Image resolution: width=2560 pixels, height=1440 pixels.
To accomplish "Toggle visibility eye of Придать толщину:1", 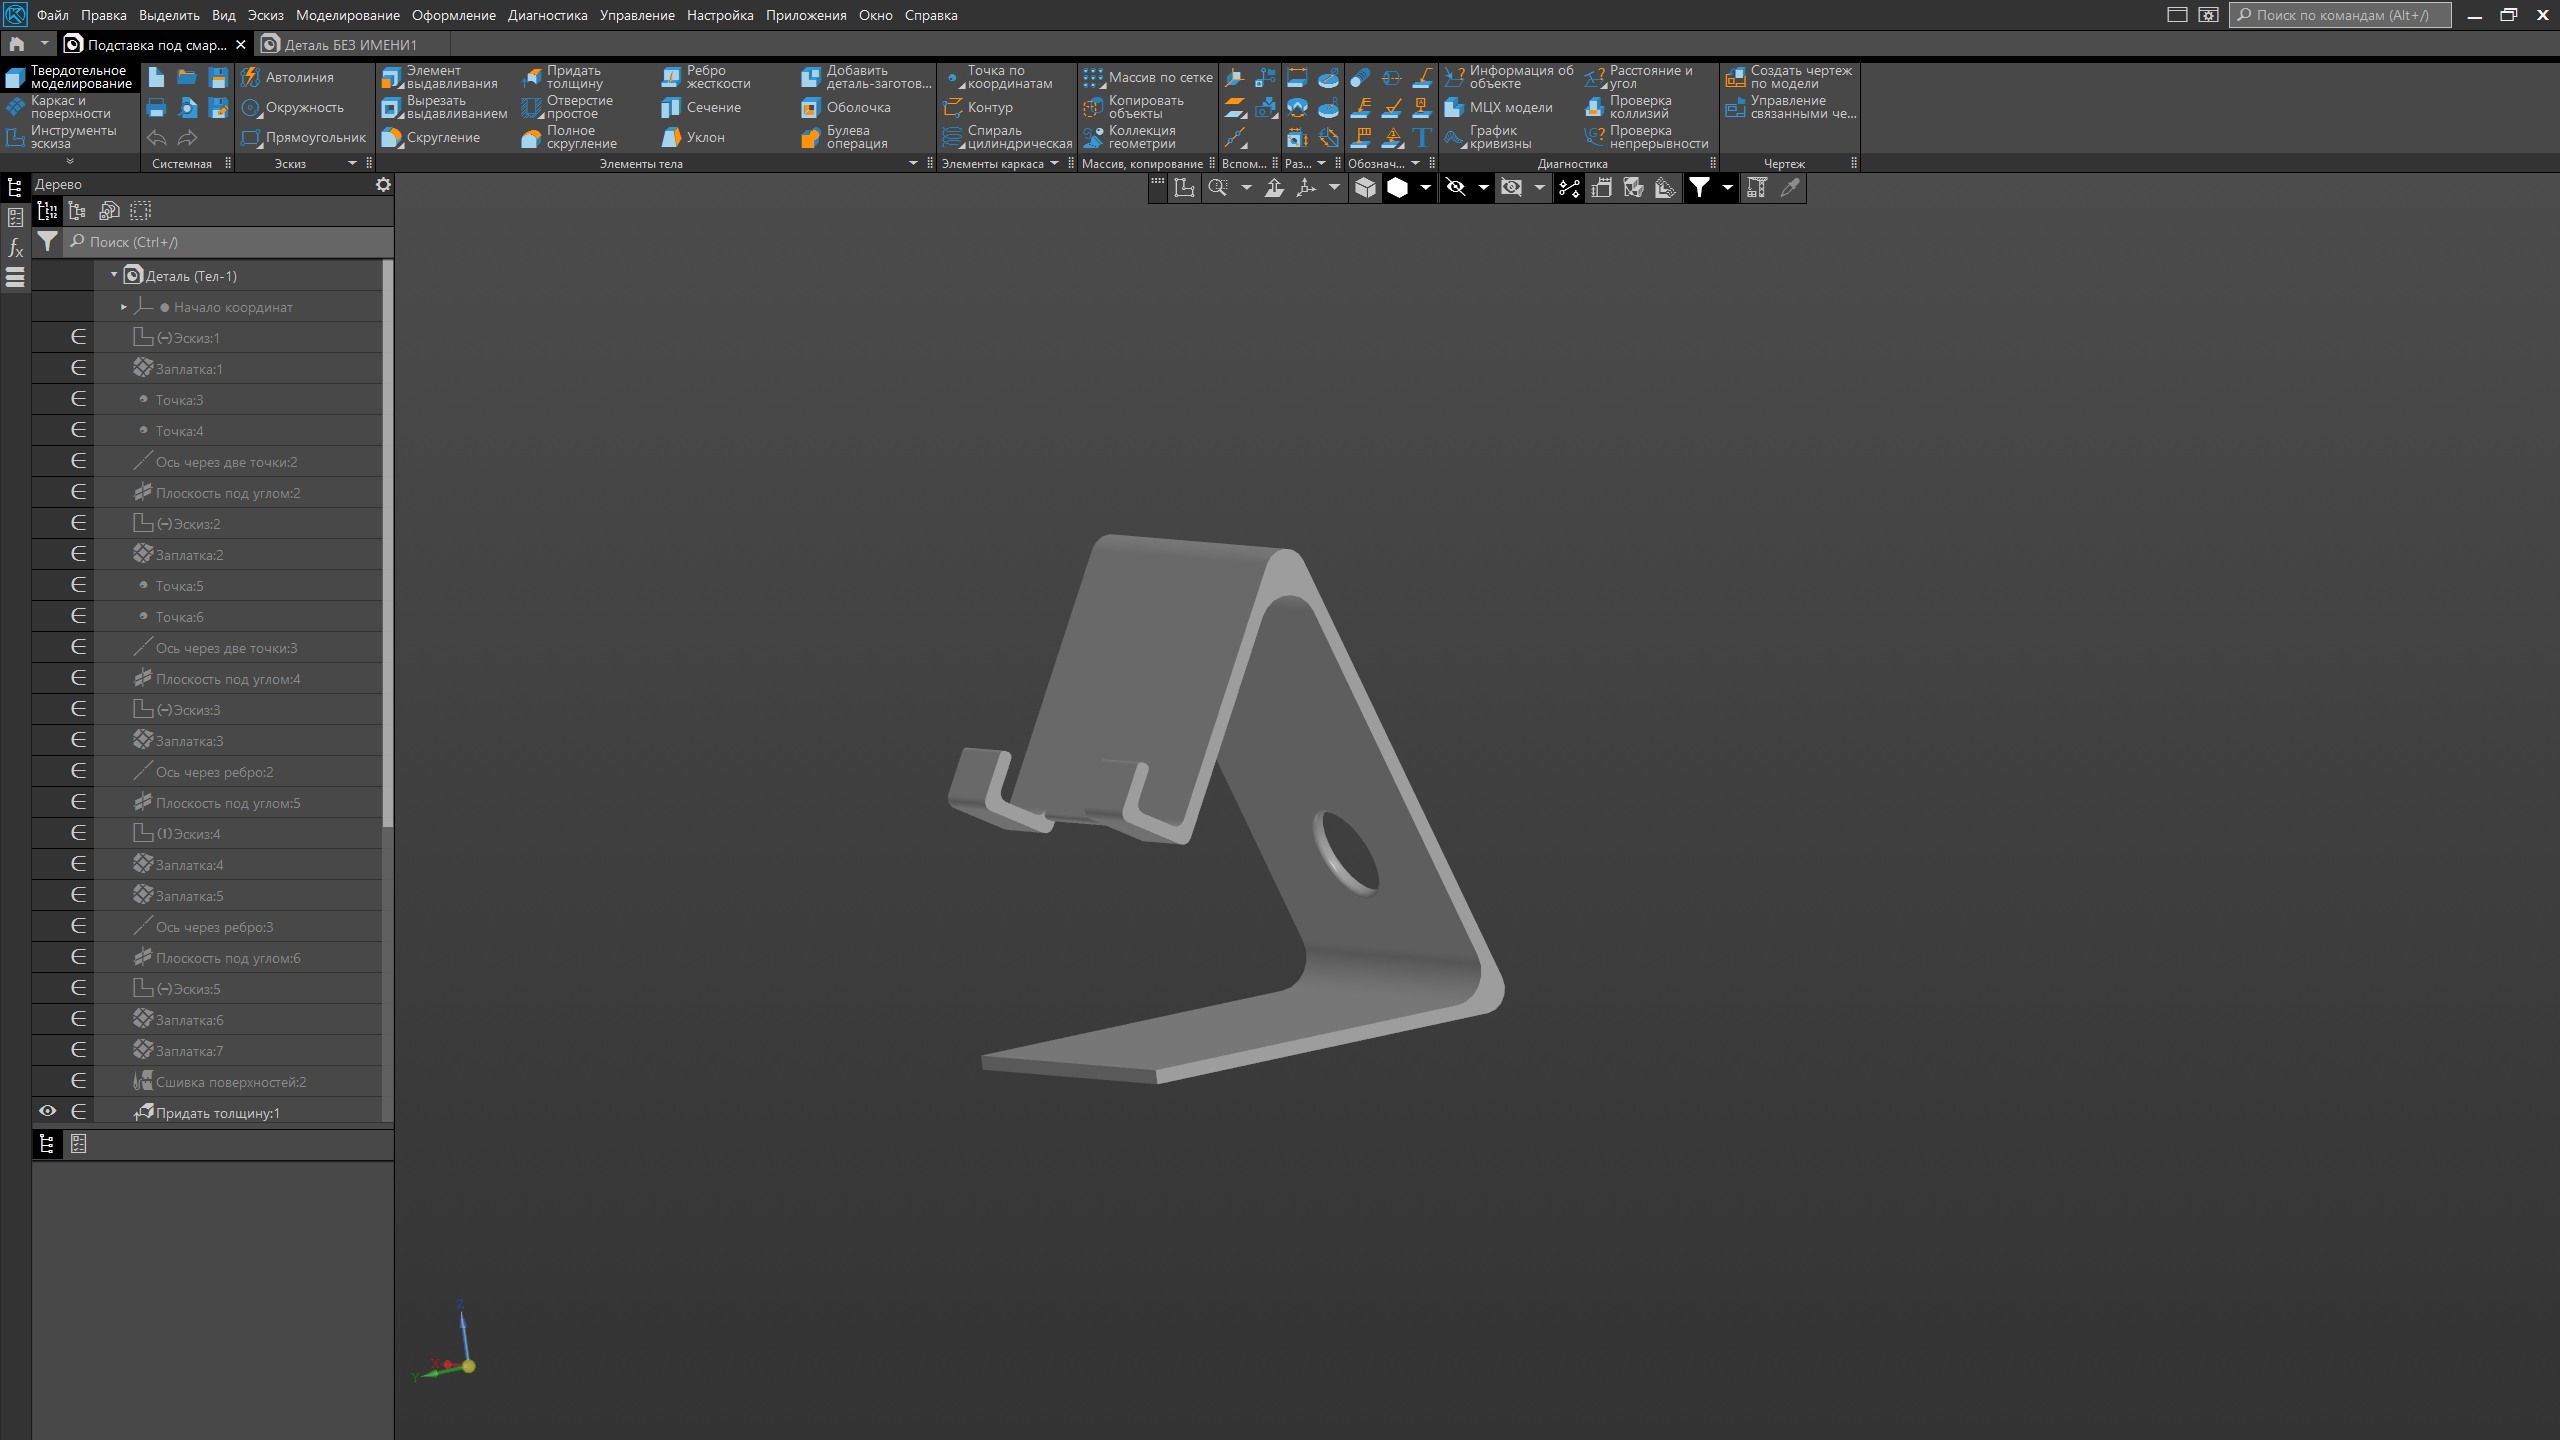I will 47,1111.
